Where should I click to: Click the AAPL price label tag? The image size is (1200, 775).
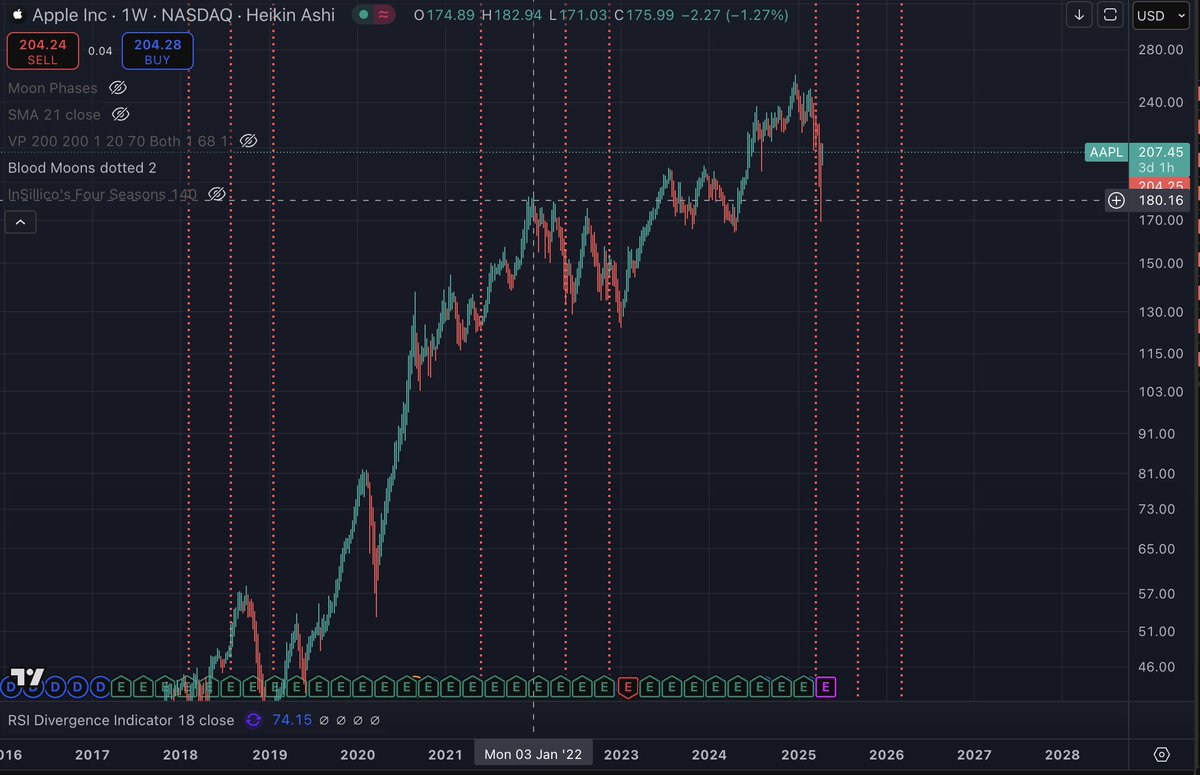tap(1108, 152)
